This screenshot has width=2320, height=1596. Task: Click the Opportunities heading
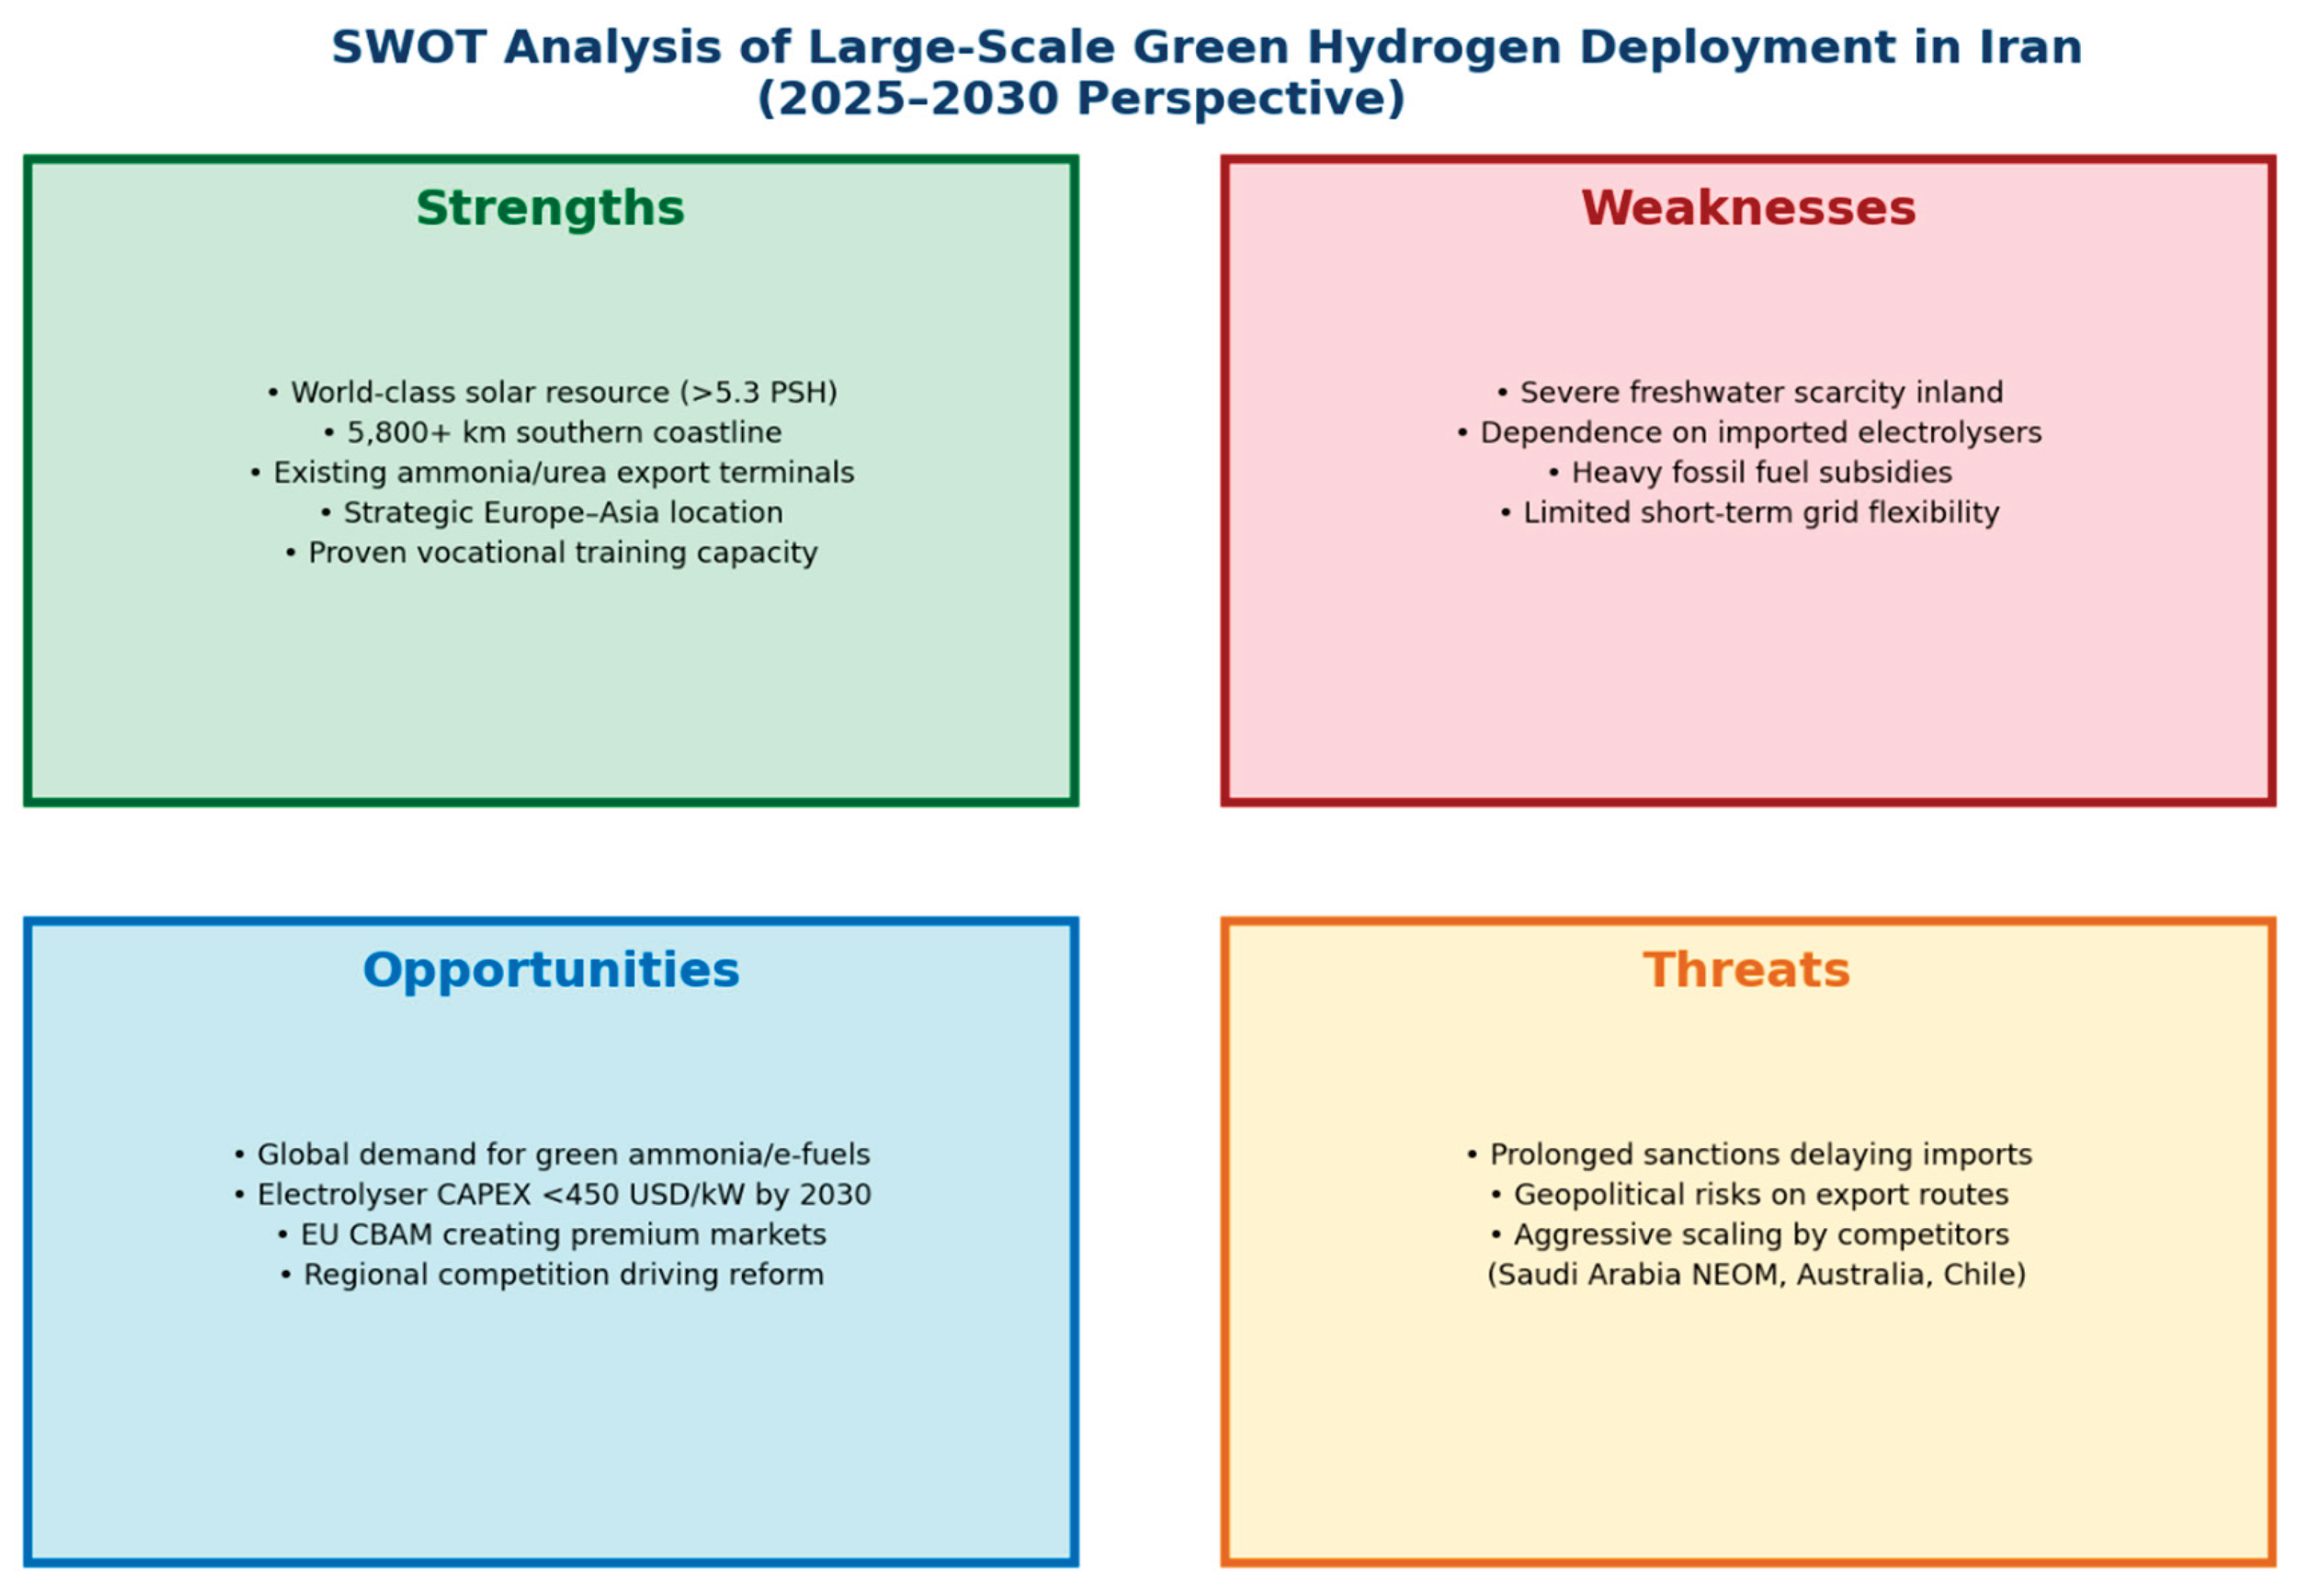[x=550, y=970]
